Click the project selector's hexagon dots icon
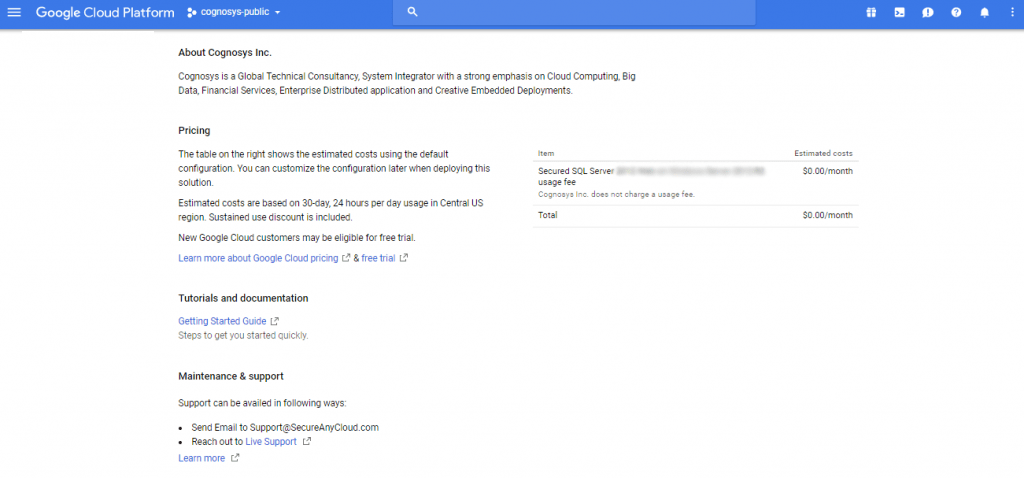 [191, 12]
